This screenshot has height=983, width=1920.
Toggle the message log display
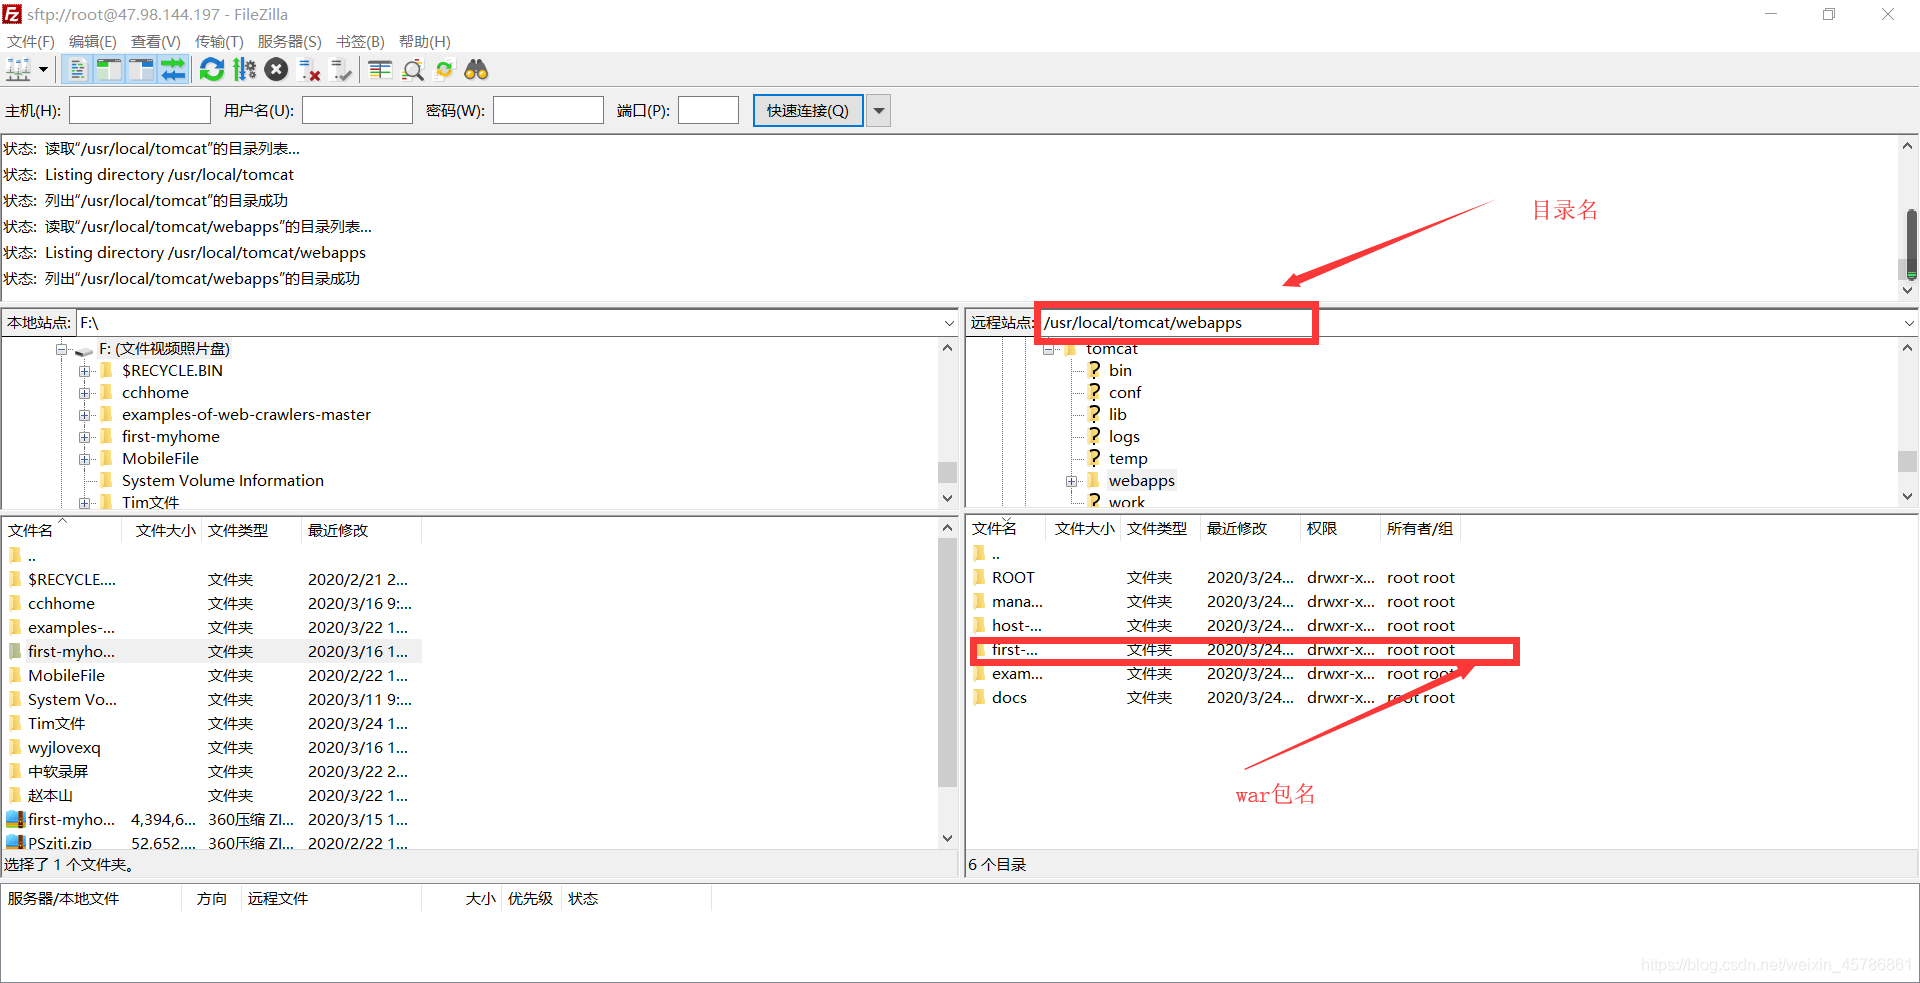(x=77, y=70)
